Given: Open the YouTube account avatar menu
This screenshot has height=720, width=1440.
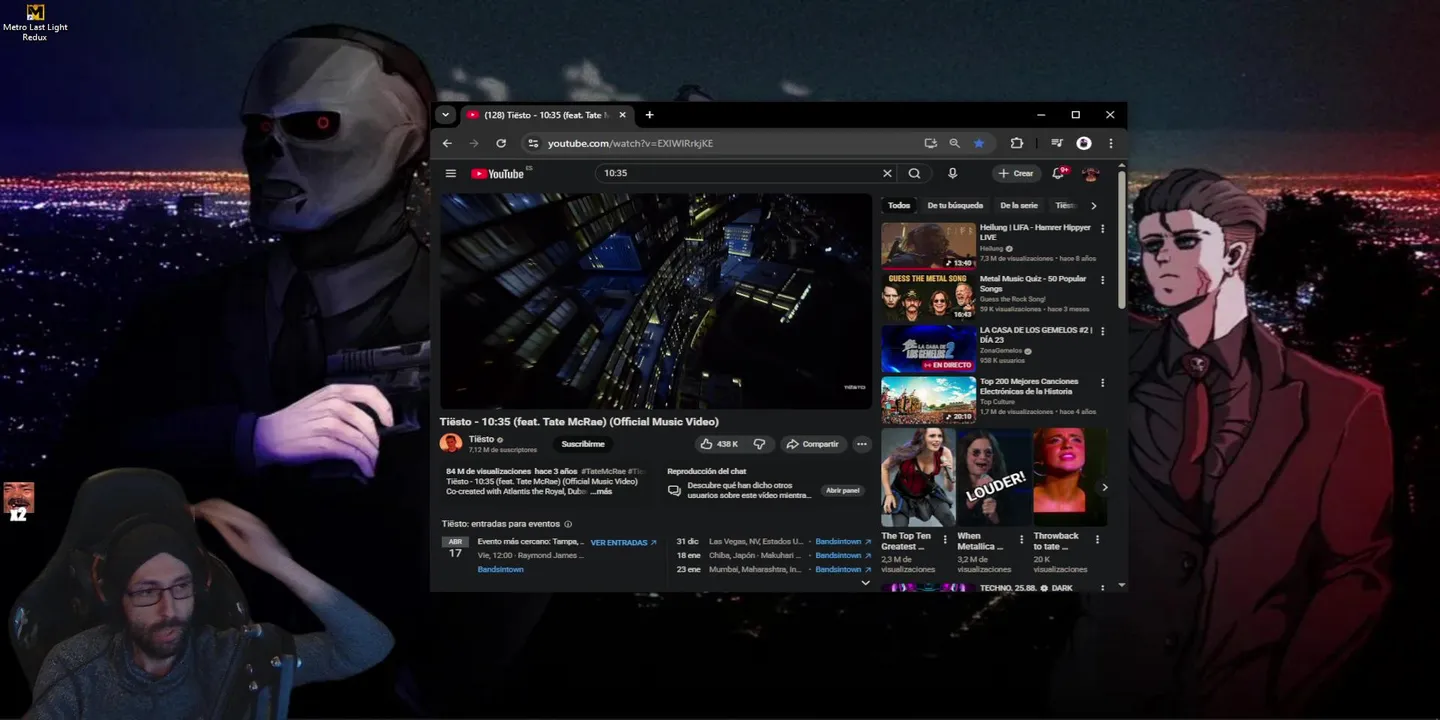Looking at the screenshot, I should click(x=1091, y=173).
